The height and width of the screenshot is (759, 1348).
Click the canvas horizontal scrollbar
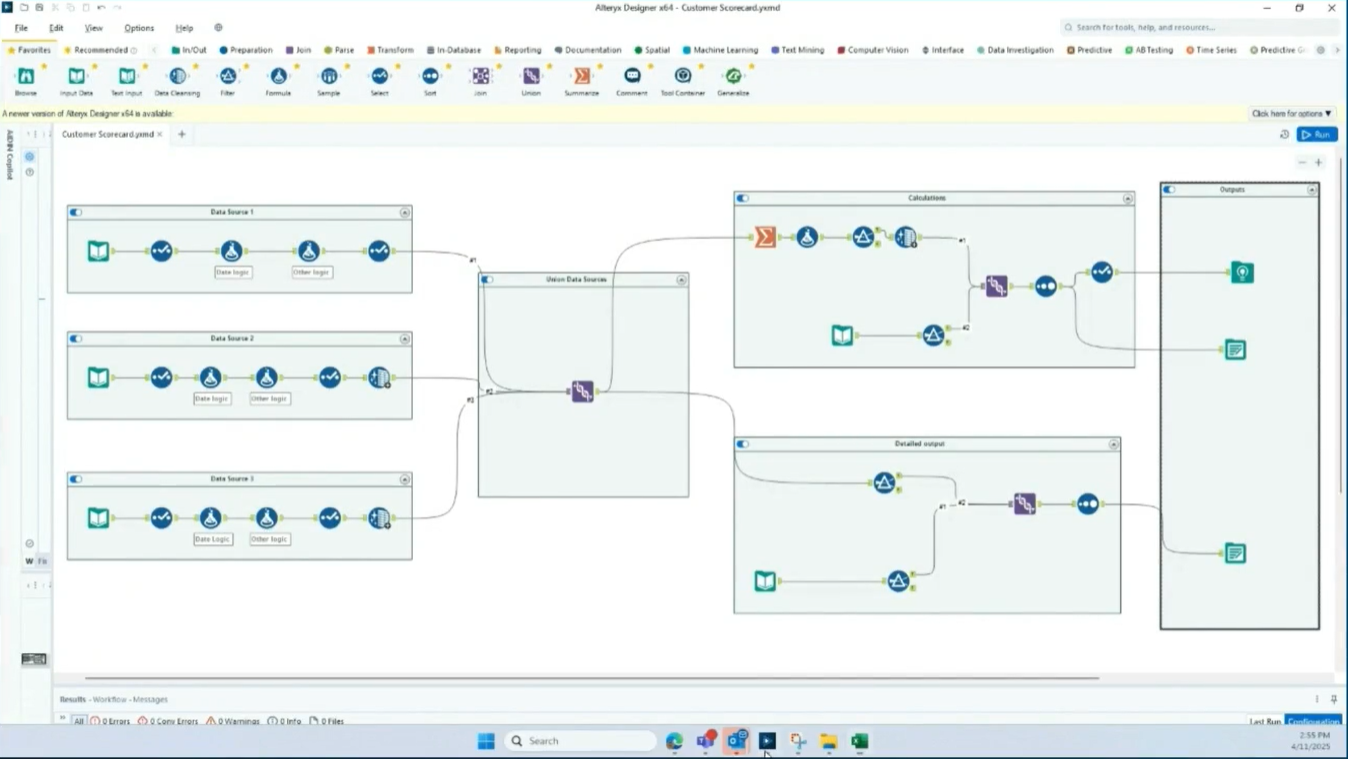coord(591,678)
